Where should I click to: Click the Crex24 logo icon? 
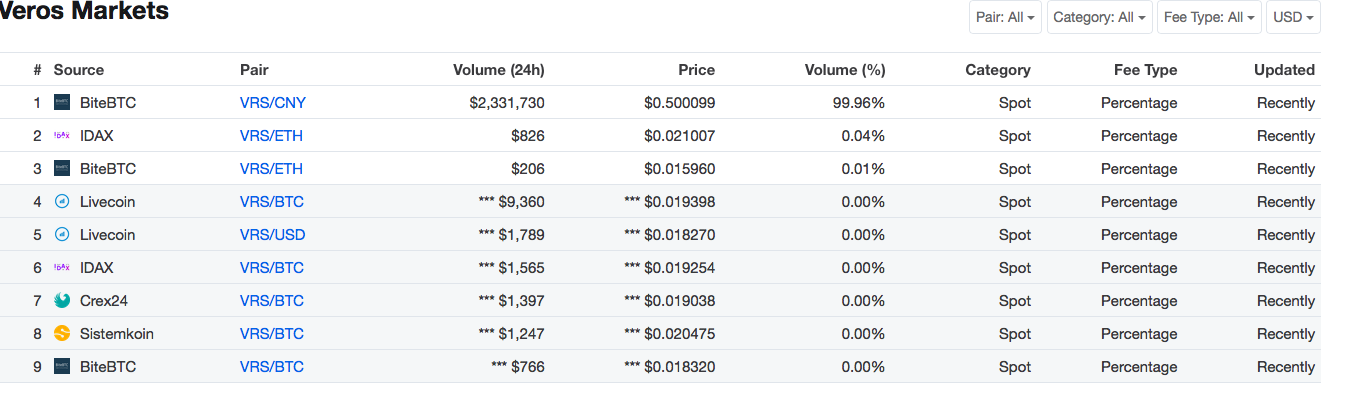click(62, 300)
